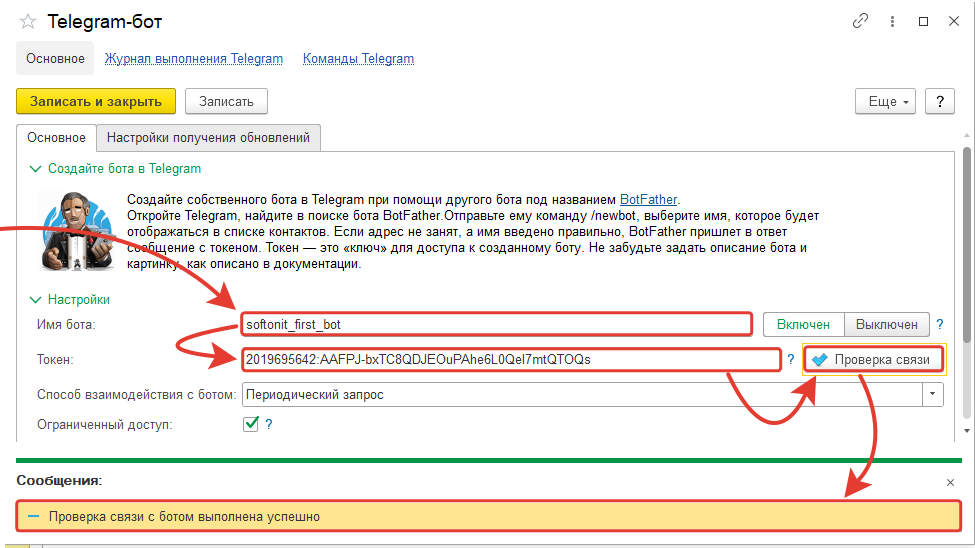This screenshot has height=548, width=975.
Task: Switch bot state to Выключен
Action: [x=887, y=324]
